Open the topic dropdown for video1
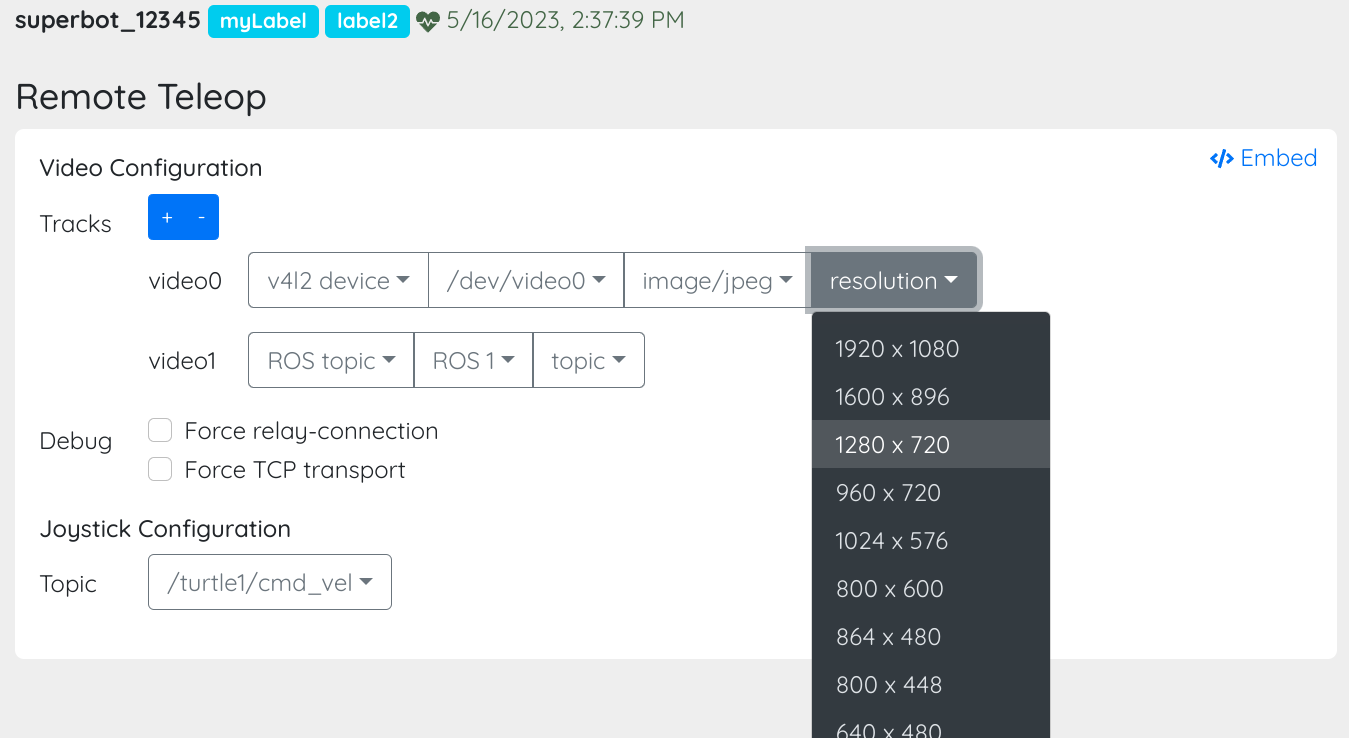1349x738 pixels. point(589,360)
